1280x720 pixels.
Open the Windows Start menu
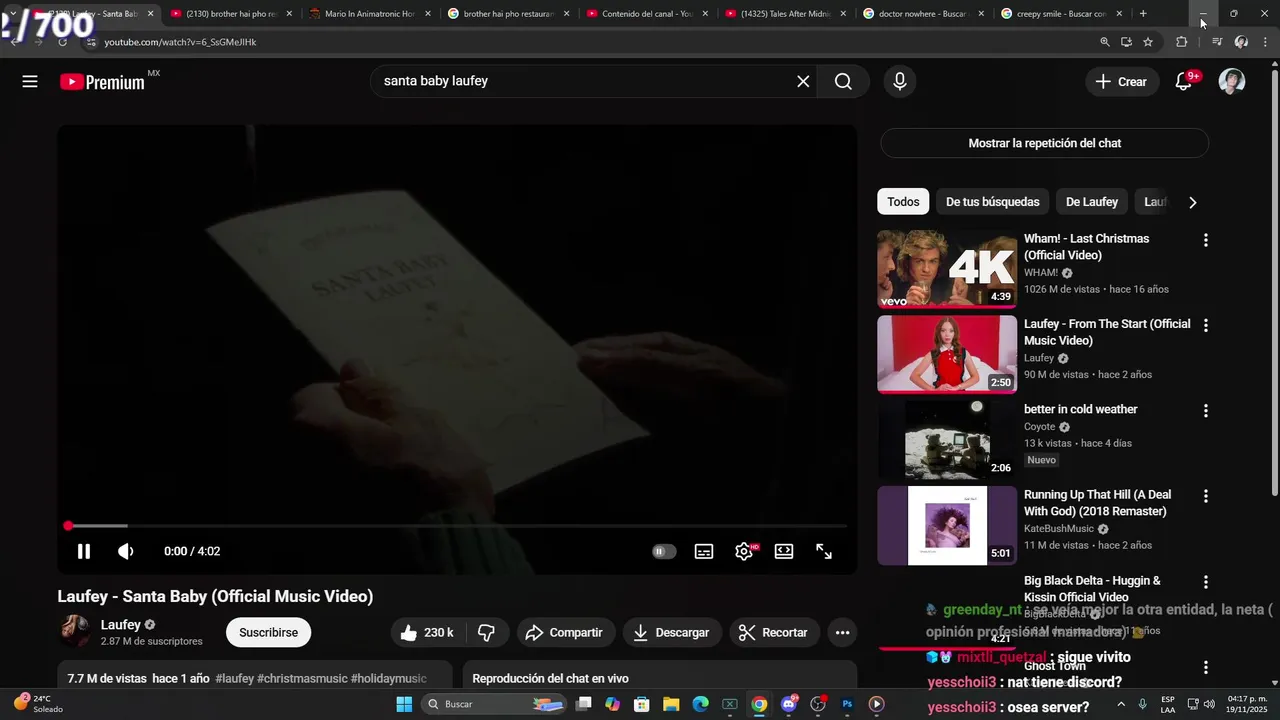pyautogui.click(x=404, y=704)
